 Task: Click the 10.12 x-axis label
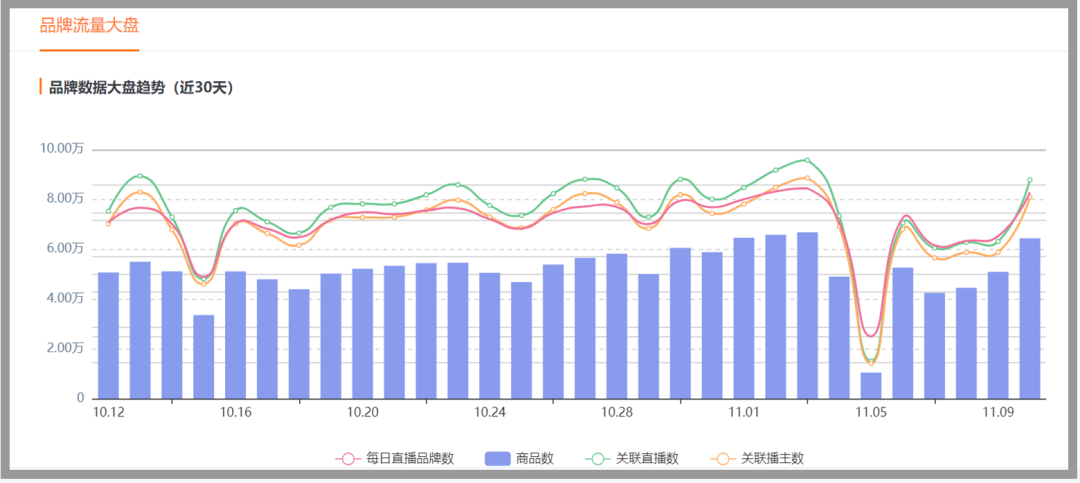click(108, 412)
